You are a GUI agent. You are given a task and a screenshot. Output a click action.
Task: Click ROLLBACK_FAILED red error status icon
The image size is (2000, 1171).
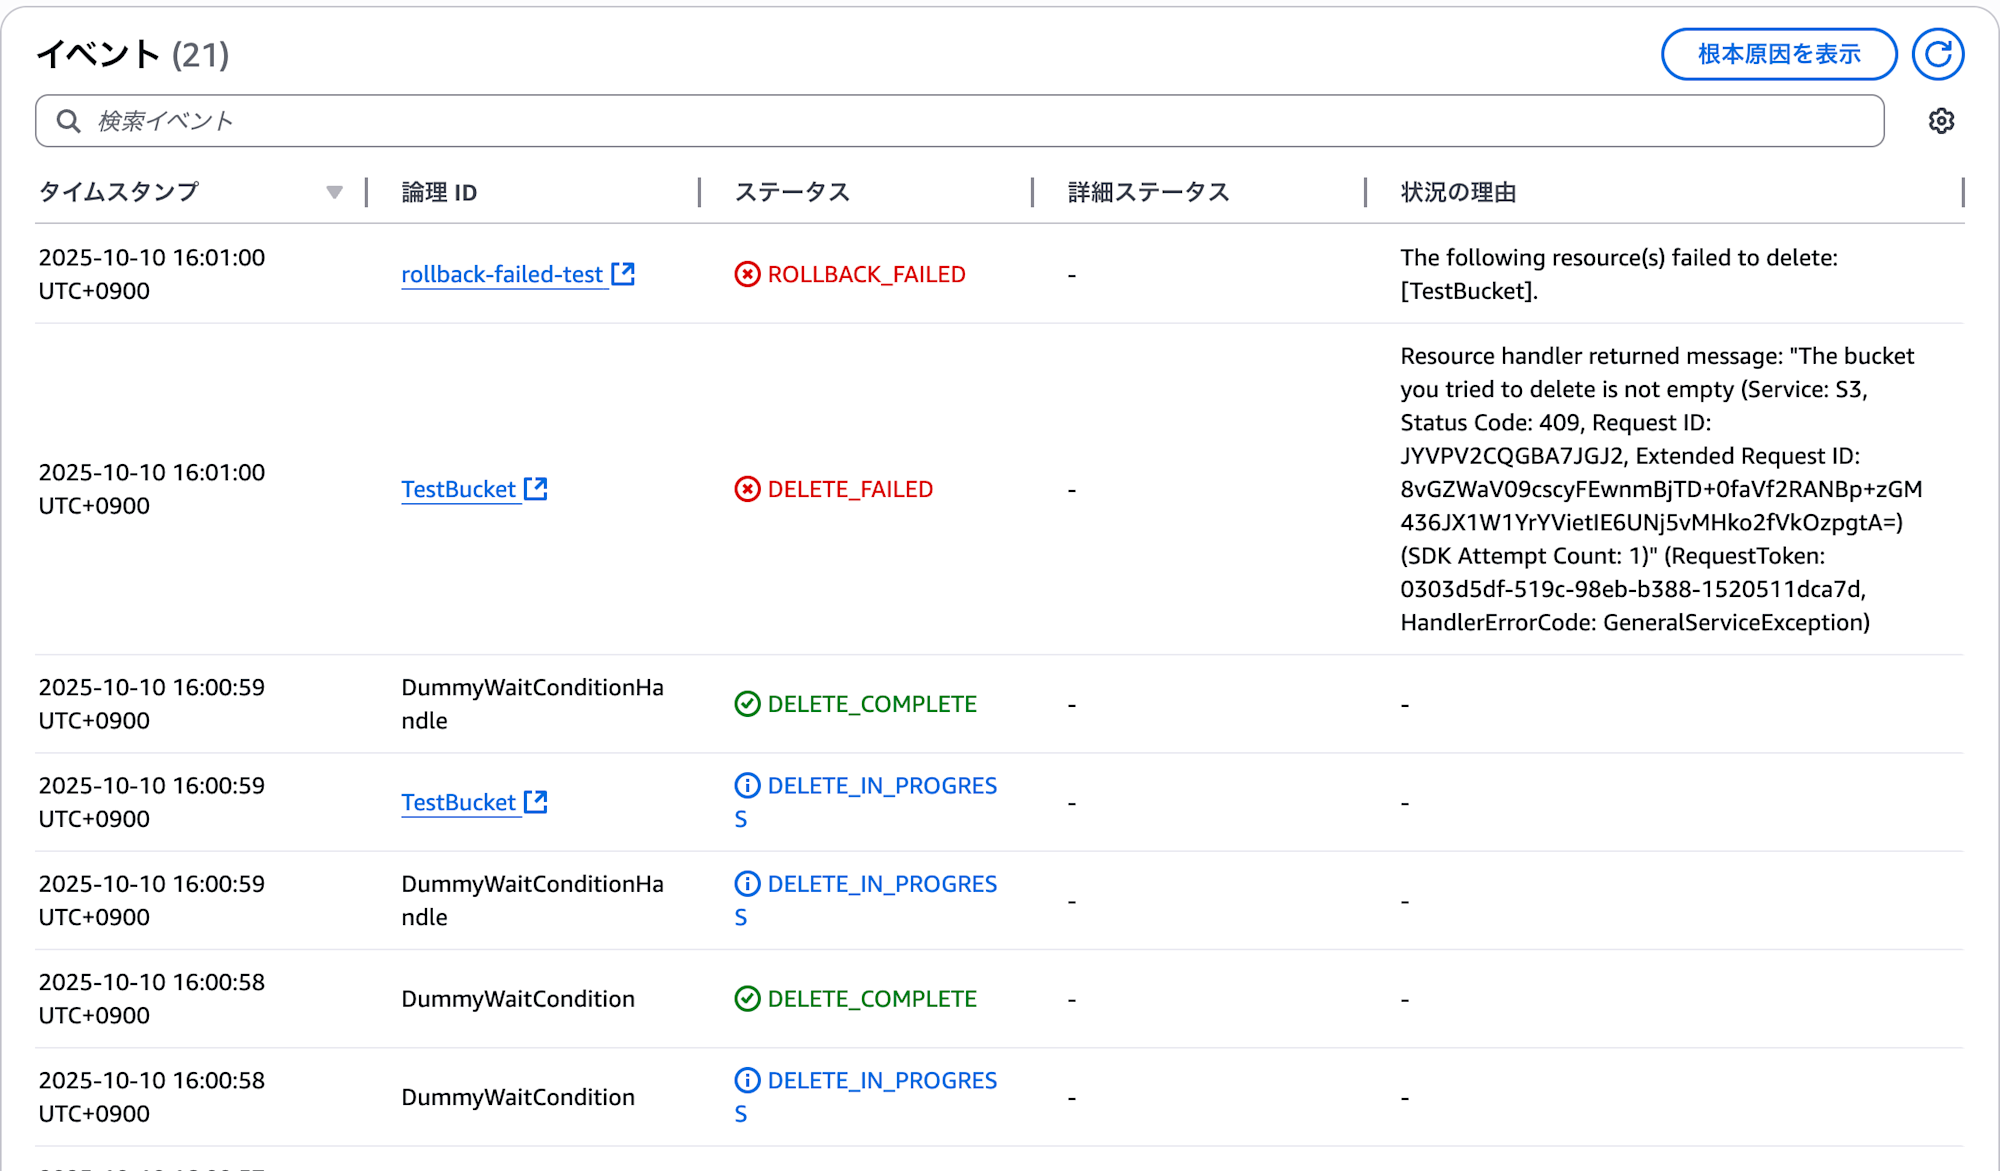point(747,274)
